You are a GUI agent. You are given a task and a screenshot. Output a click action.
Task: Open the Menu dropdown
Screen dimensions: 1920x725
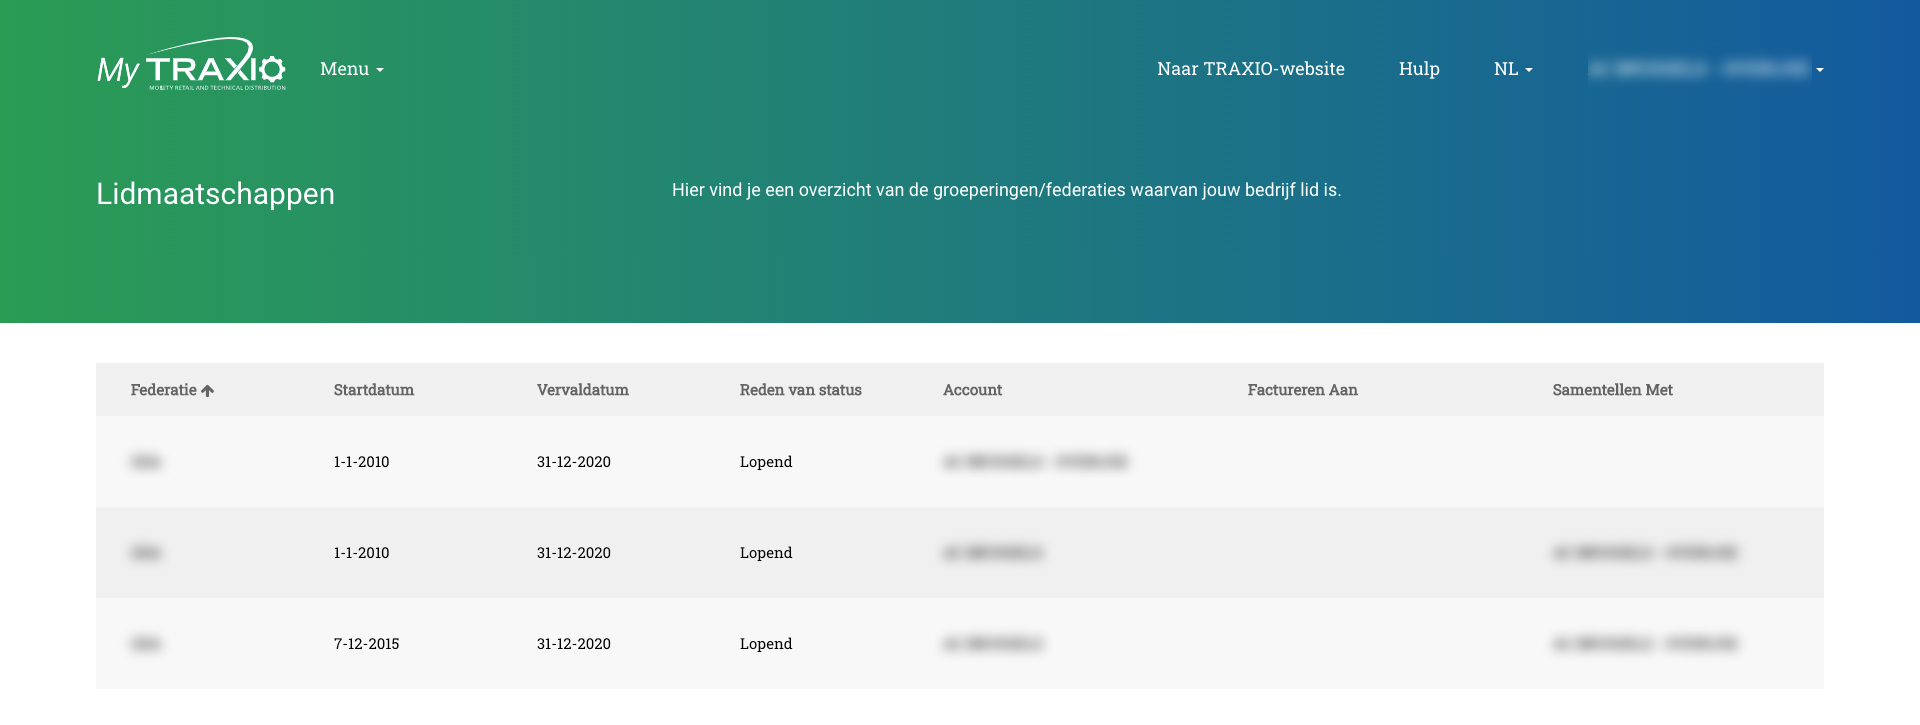coord(351,69)
